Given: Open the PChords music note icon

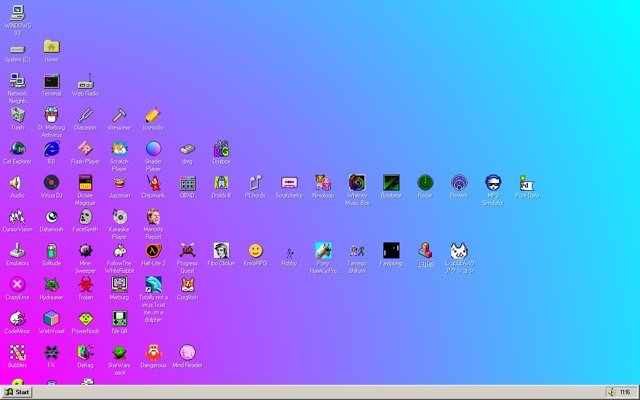Looking at the screenshot, I should [255, 183].
